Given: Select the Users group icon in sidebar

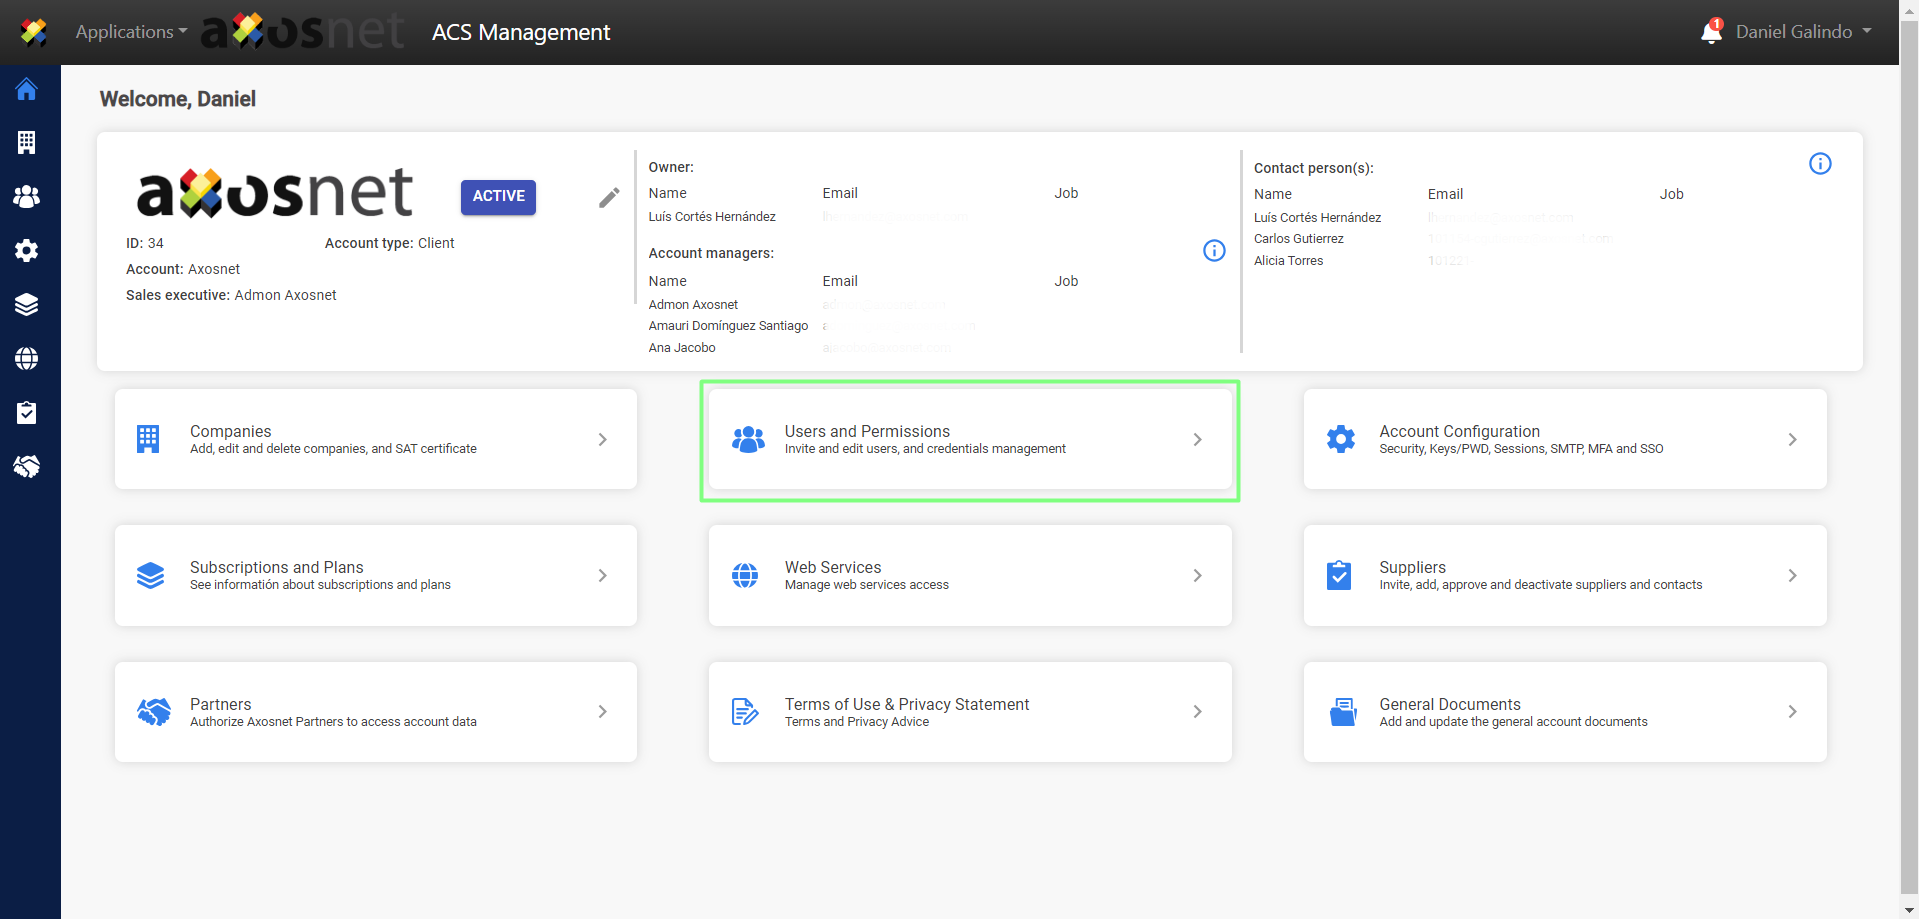Looking at the screenshot, I should point(27,197).
